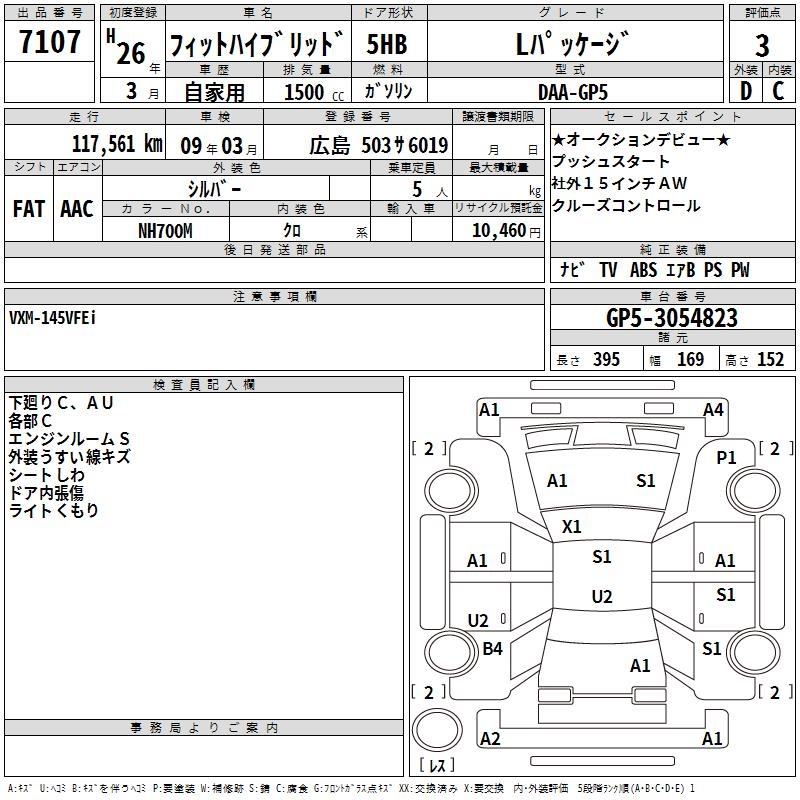Click the A4 damage marker on car diagram
800x800 pixels.
[x=713, y=409]
